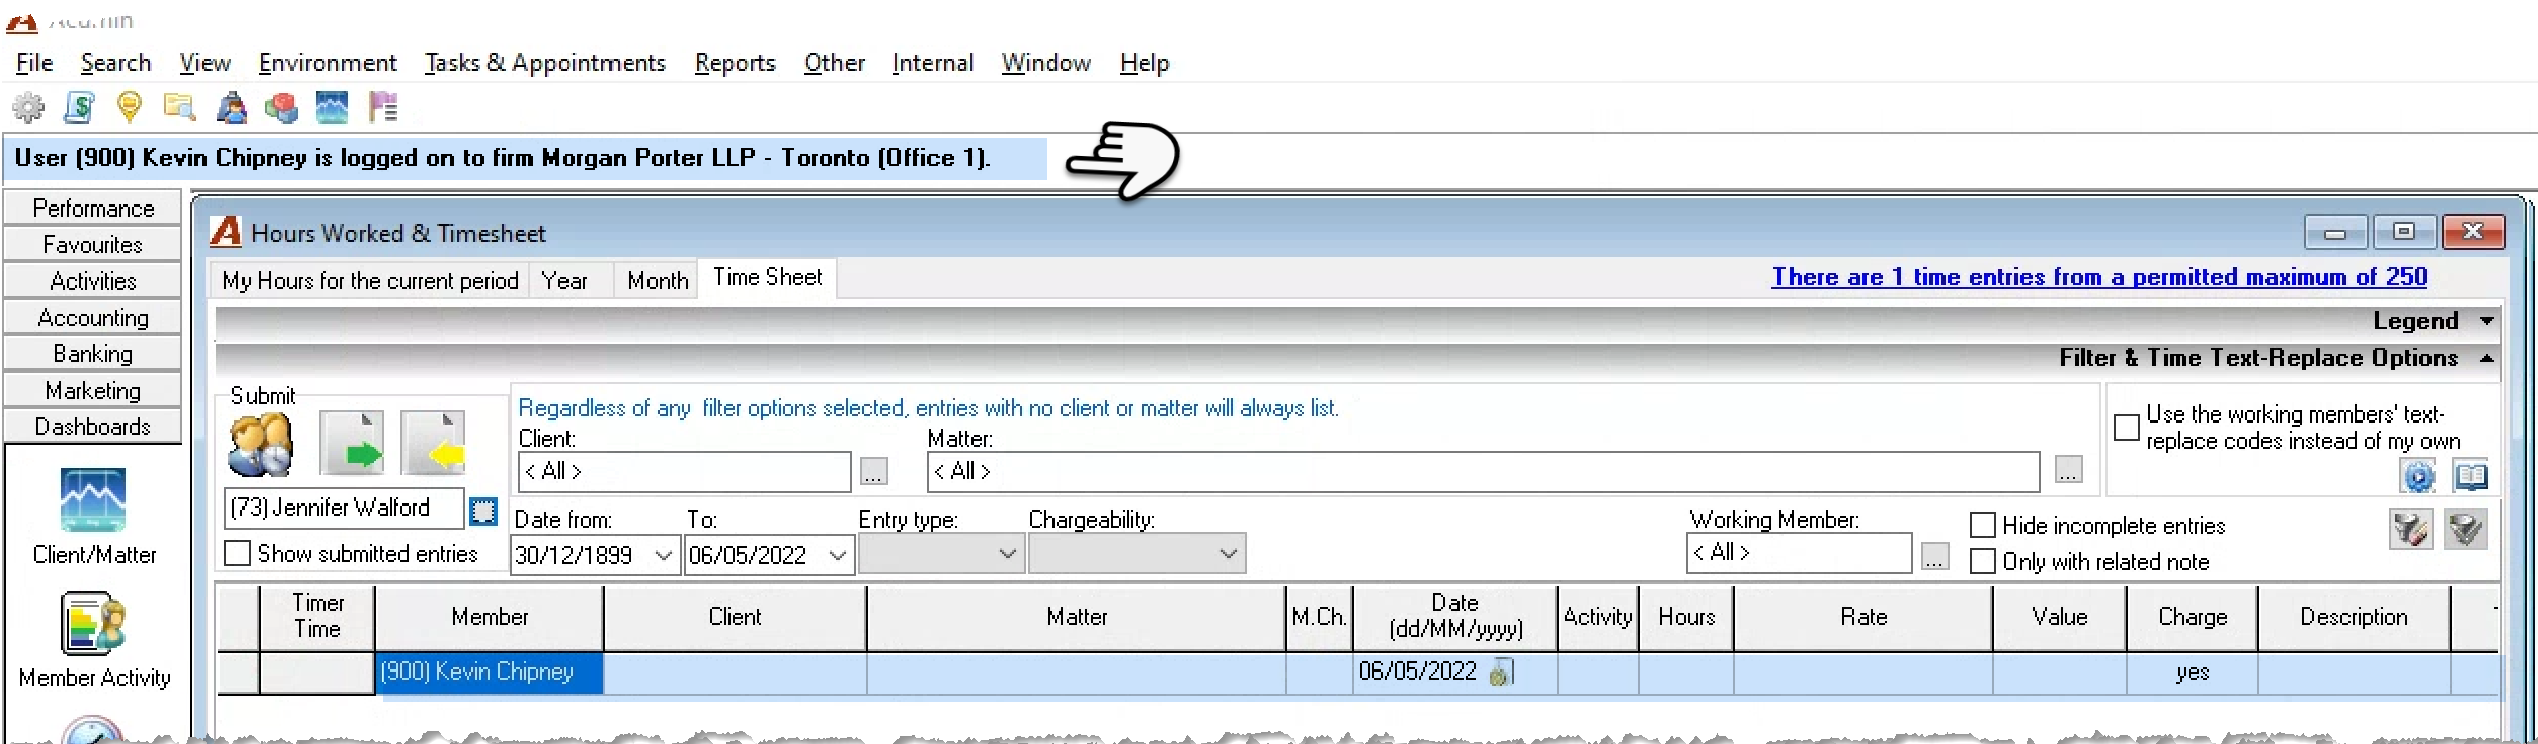Open the Reports menu

coord(735,63)
